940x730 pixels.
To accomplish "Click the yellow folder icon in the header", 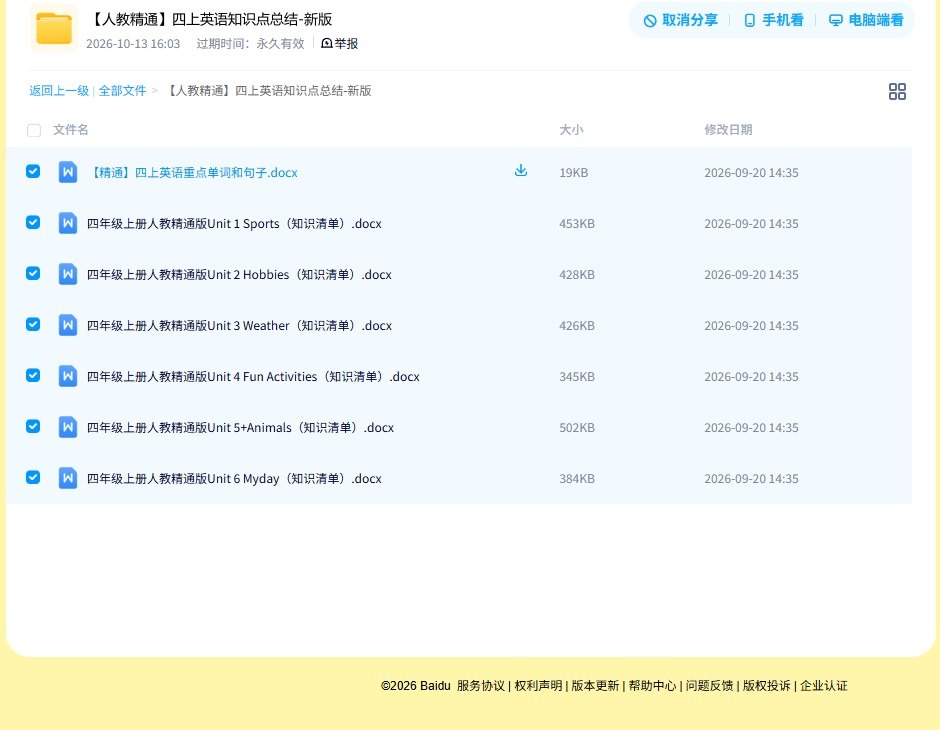I will point(54,28).
